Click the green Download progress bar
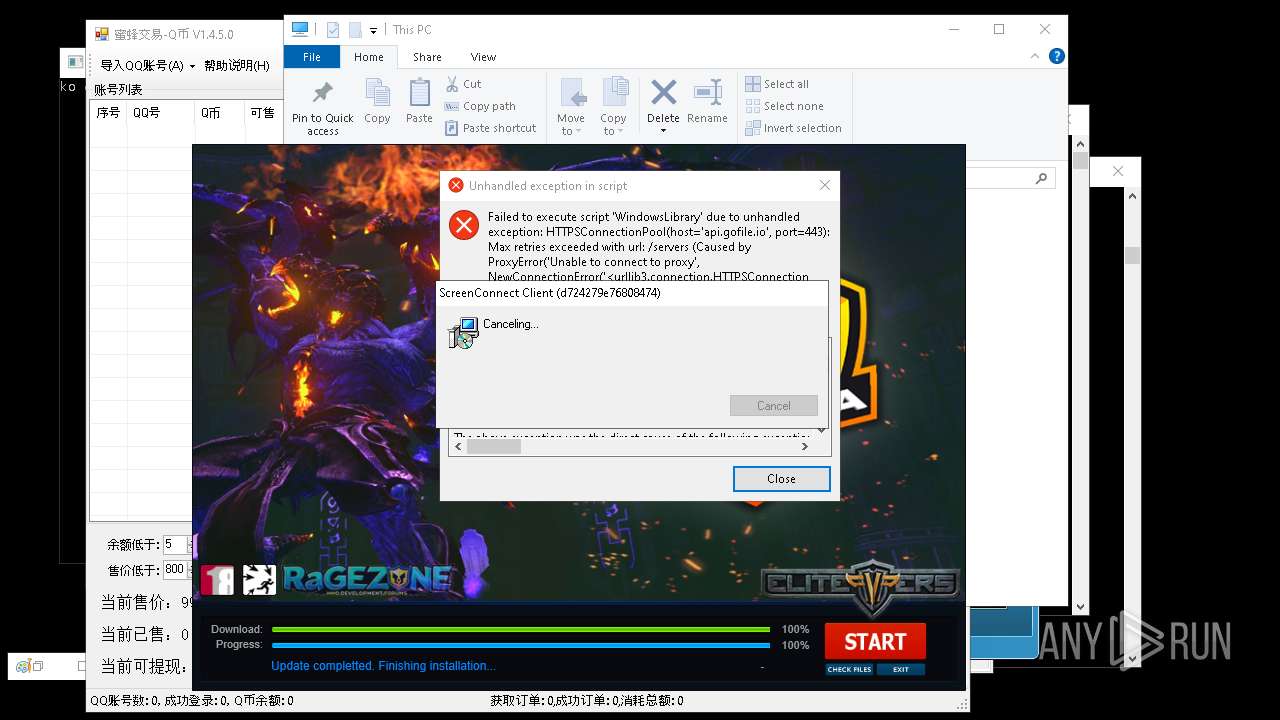This screenshot has height=720, width=1280. (x=521, y=629)
